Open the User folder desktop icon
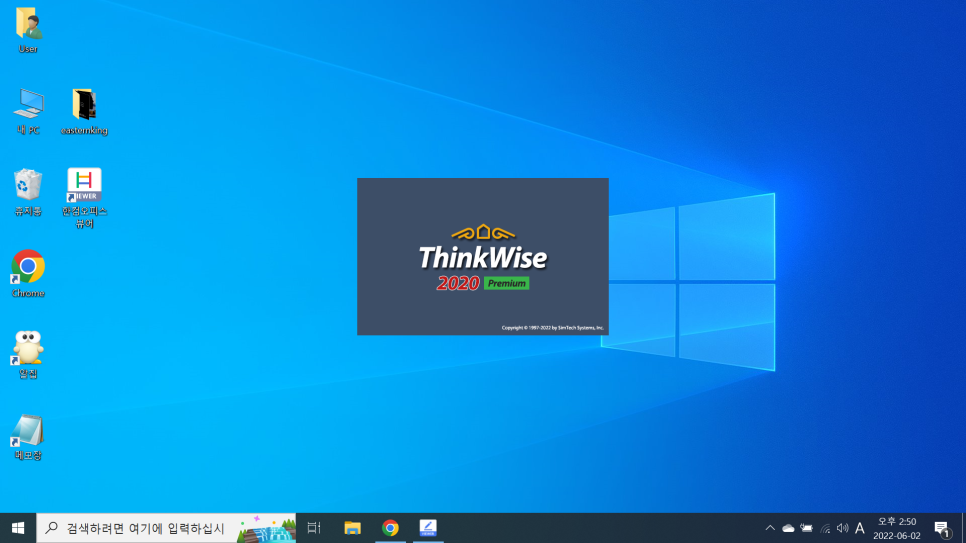 click(28, 30)
